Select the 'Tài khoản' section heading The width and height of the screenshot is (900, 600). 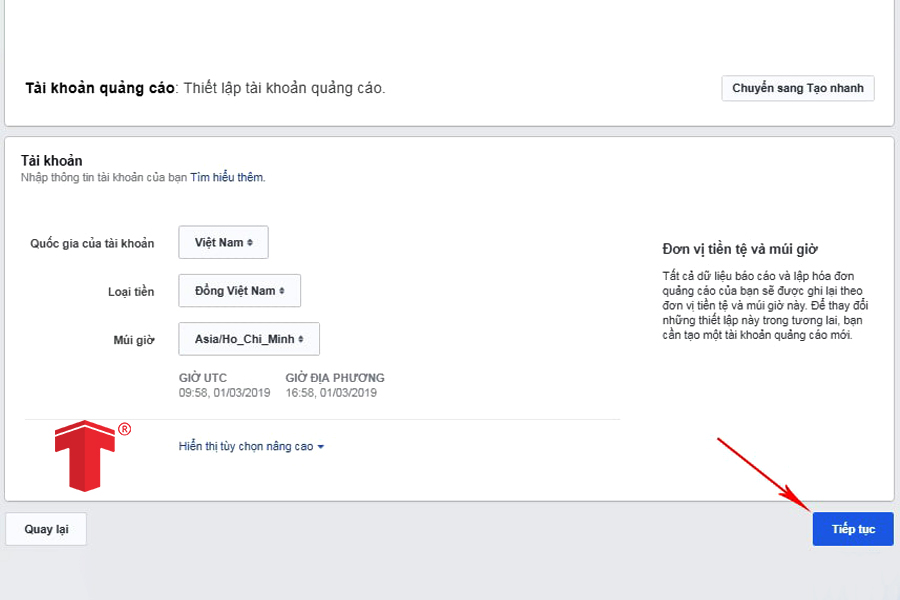52,161
